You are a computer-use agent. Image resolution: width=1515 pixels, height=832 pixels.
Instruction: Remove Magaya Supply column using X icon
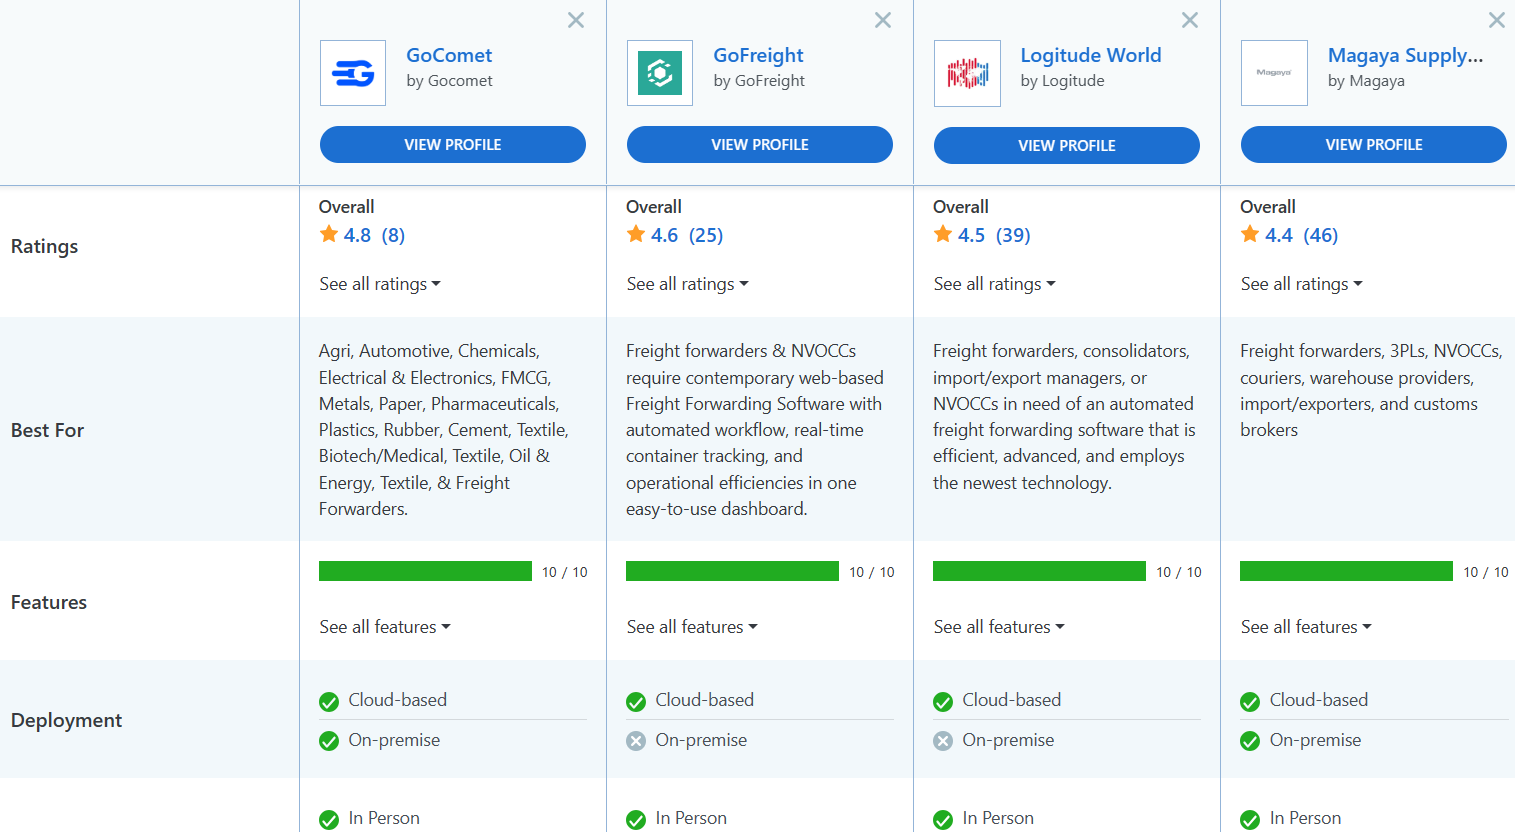pos(1497,20)
